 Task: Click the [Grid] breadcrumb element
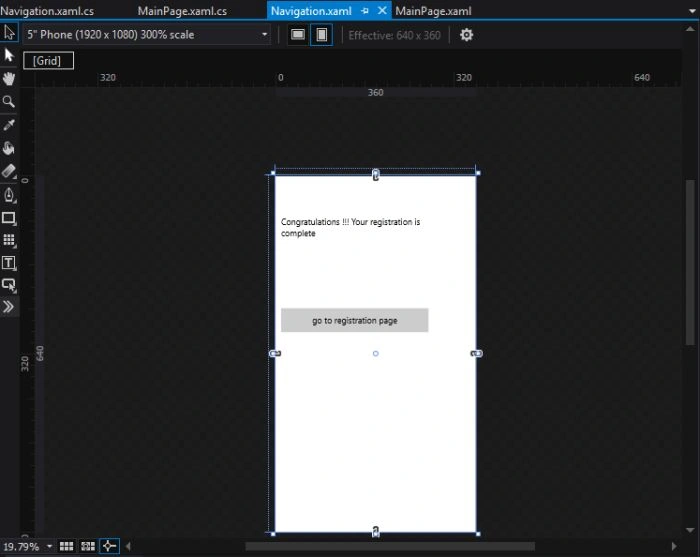(x=48, y=60)
